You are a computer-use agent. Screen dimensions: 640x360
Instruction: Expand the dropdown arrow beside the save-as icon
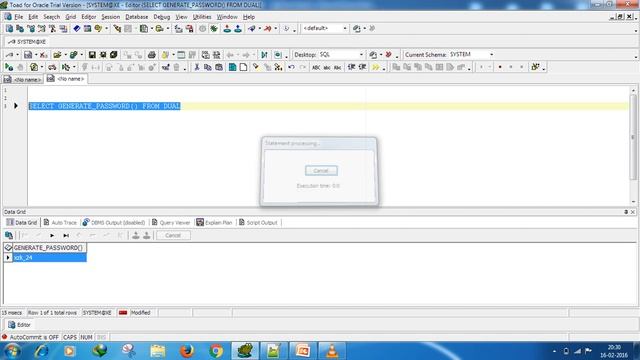(36, 55)
